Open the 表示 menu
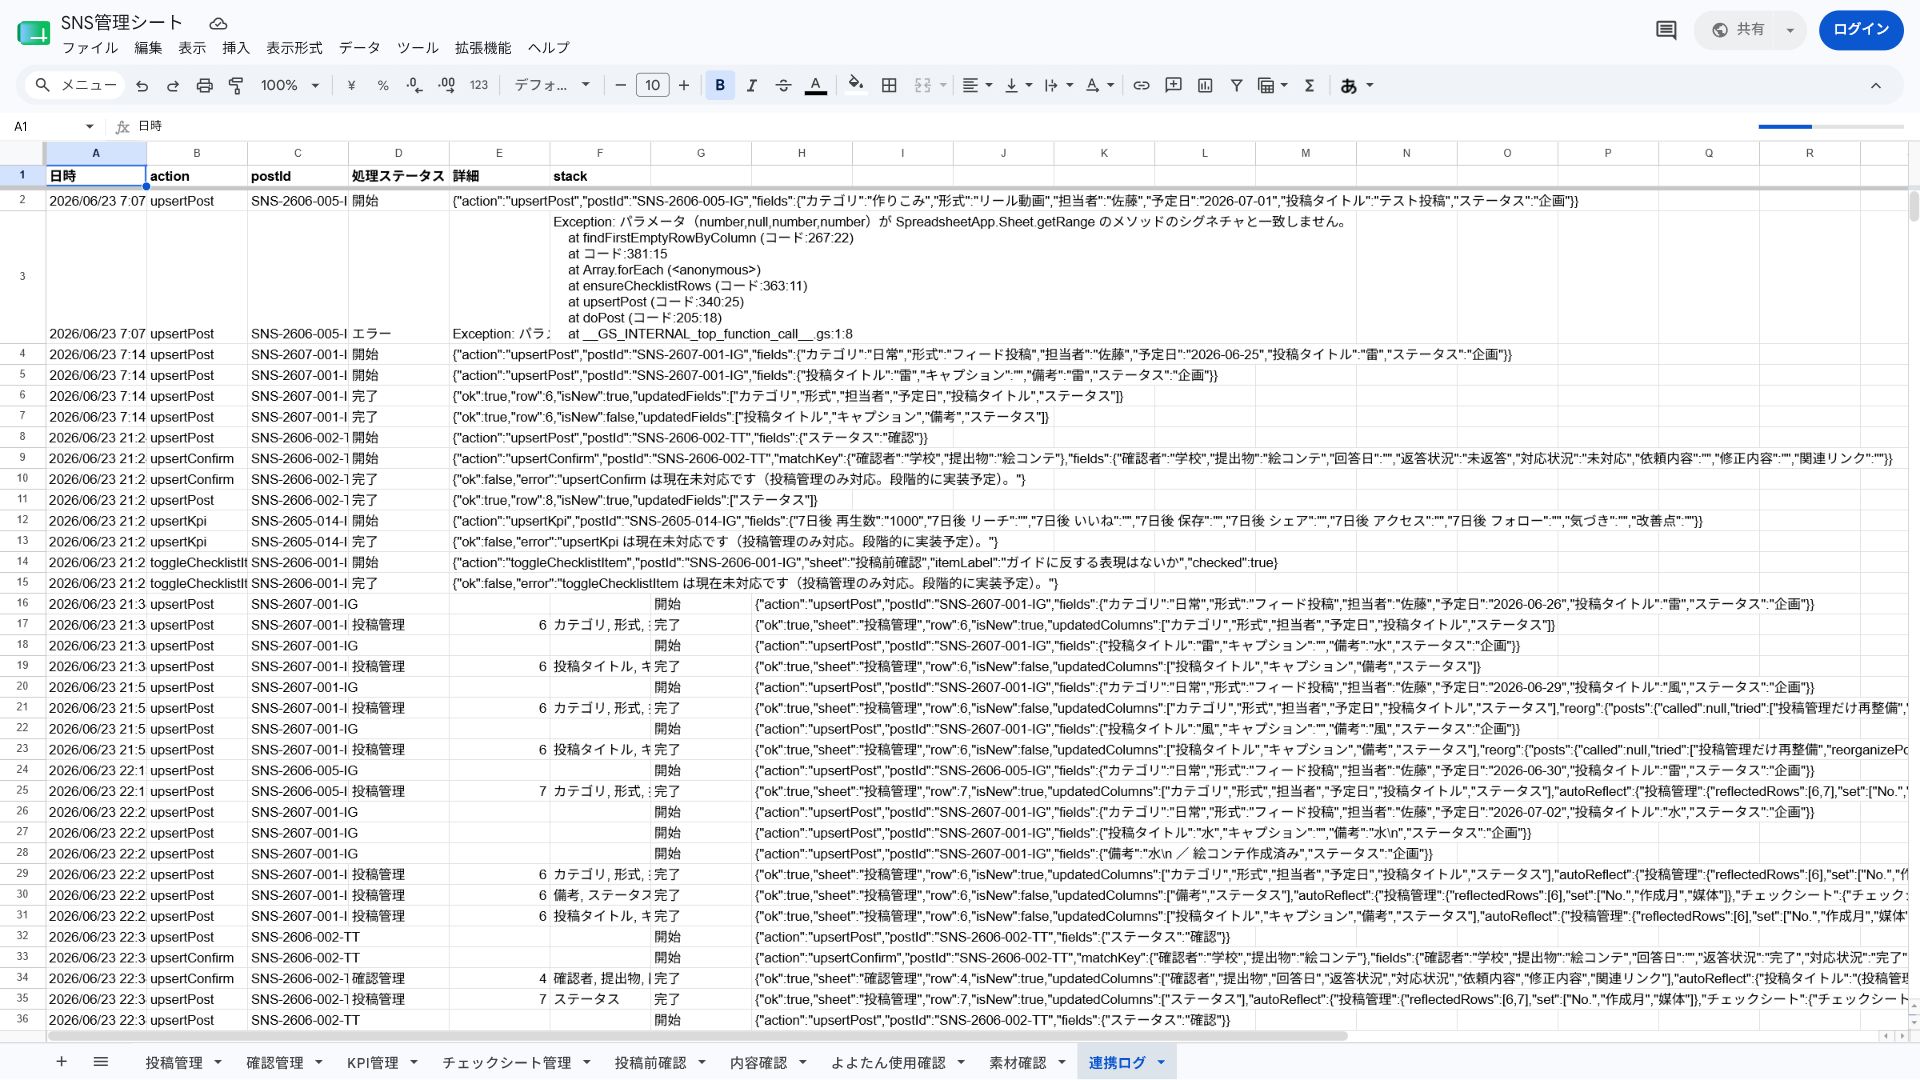This screenshot has height=1080, width=1920. [x=192, y=48]
